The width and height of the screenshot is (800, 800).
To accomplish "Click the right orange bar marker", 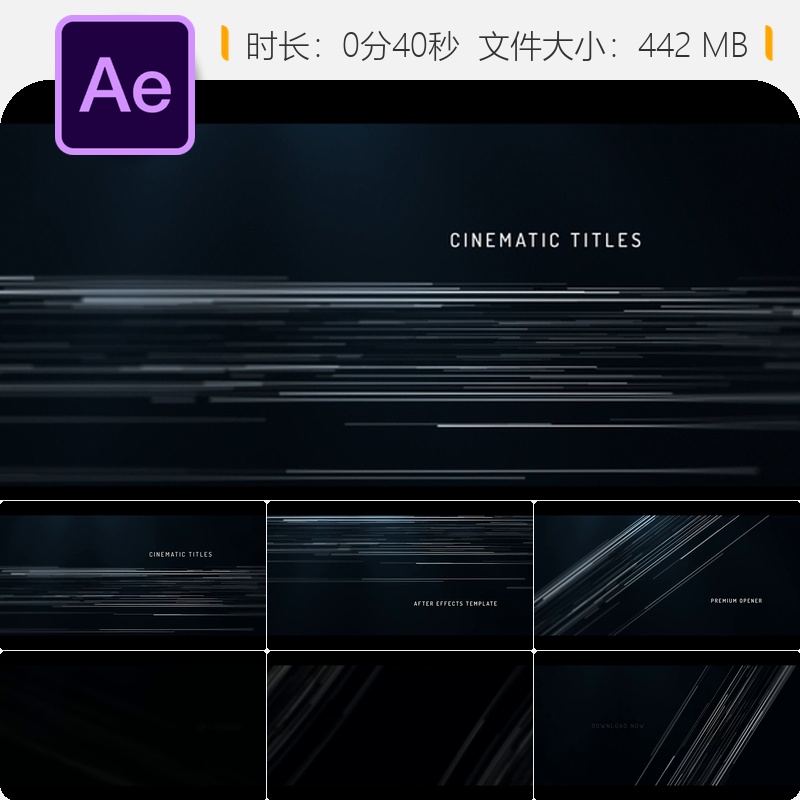I will coord(769,43).
